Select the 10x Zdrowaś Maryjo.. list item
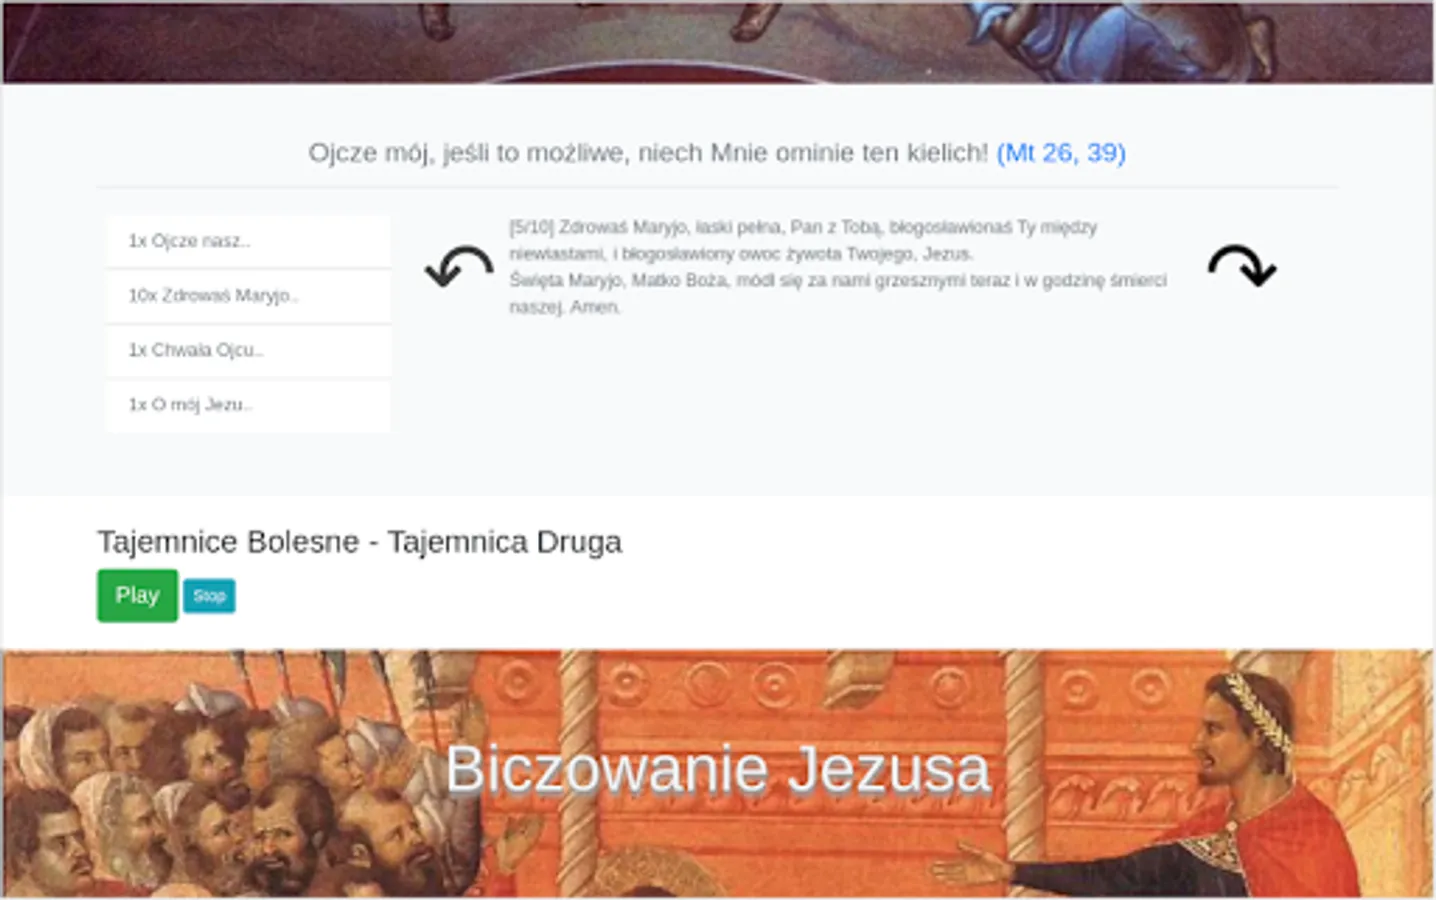1436x900 pixels. tap(248, 296)
